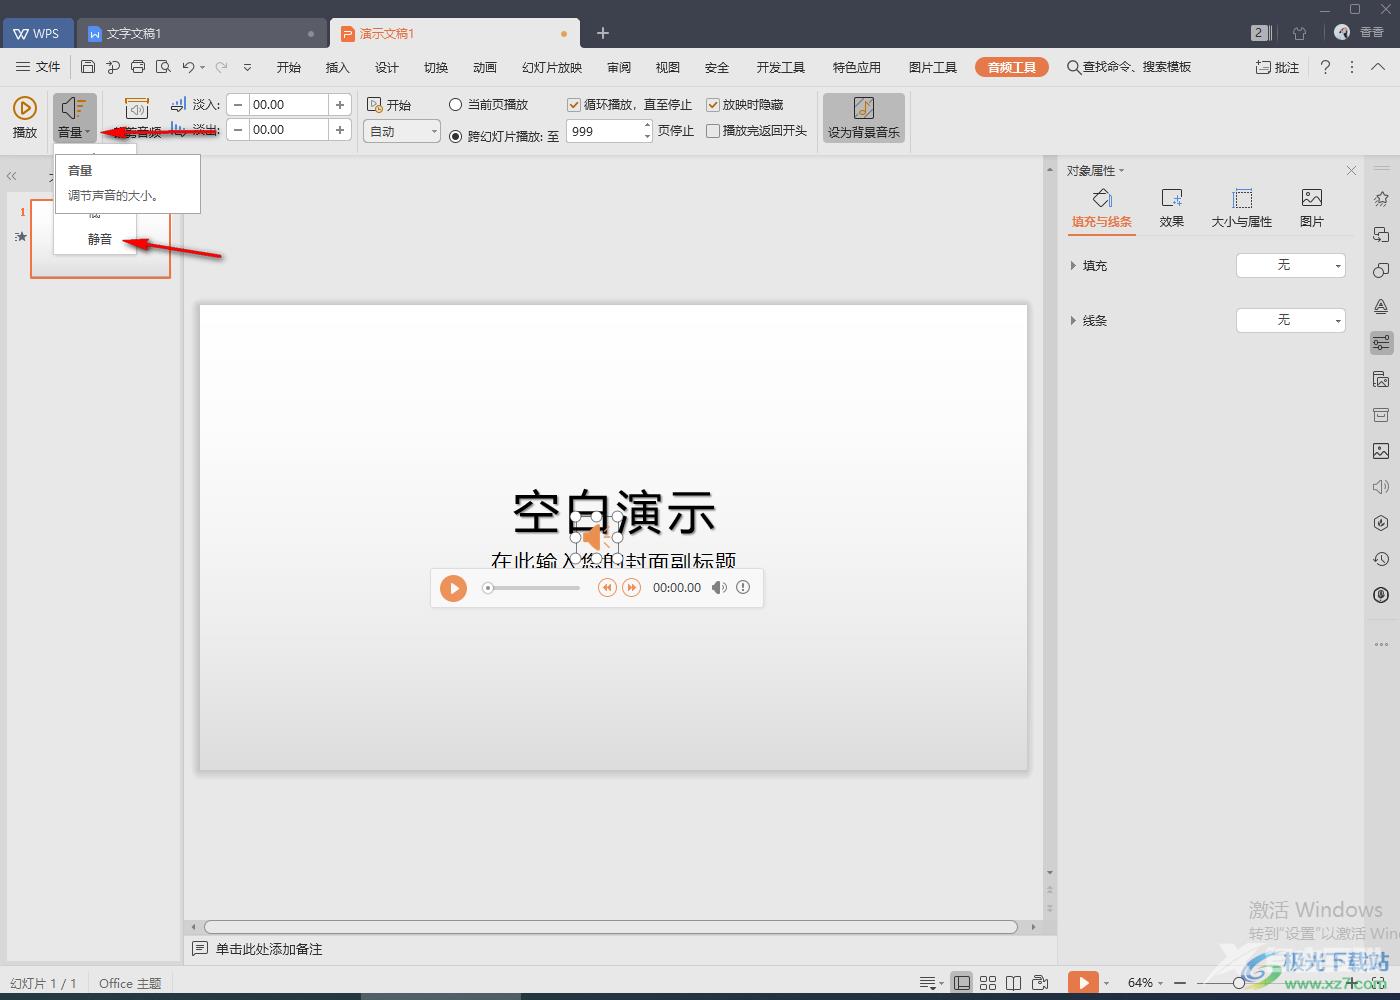Screen dimensions: 1400x1000
Task: Increase the 淡入 fade-in time with plus
Action: pyautogui.click(x=340, y=104)
